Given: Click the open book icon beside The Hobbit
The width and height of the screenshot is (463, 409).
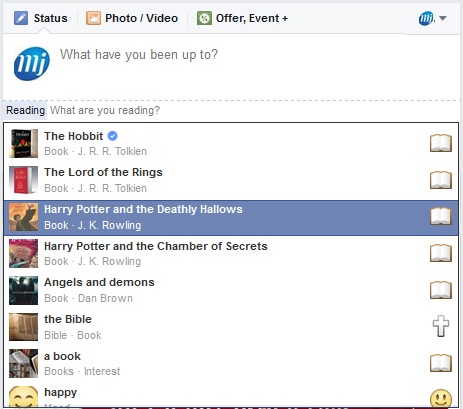Looking at the screenshot, I should click(x=441, y=143).
